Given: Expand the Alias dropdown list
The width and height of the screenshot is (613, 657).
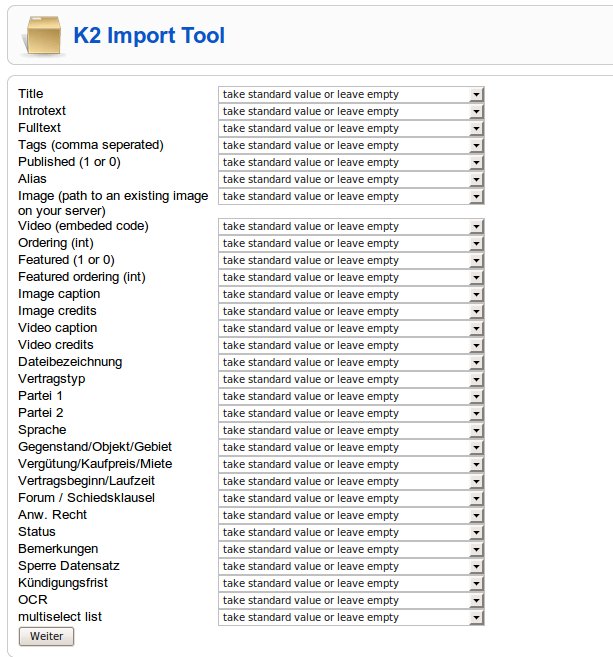Looking at the screenshot, I should 351,179.
